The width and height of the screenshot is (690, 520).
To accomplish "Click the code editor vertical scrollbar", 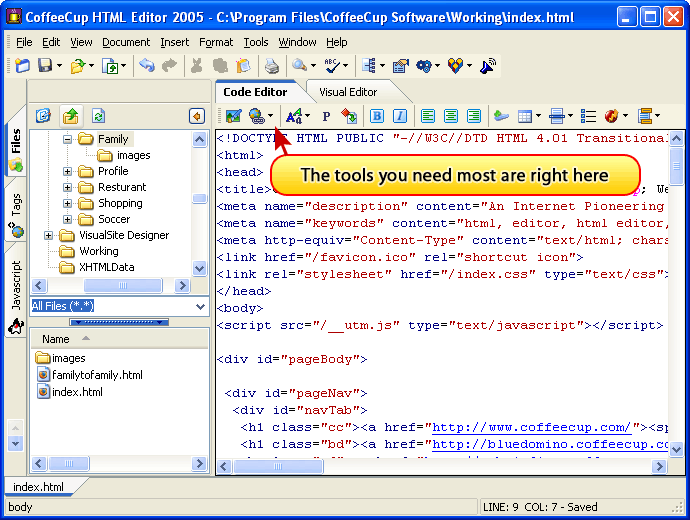I will [x=676, y=300].
